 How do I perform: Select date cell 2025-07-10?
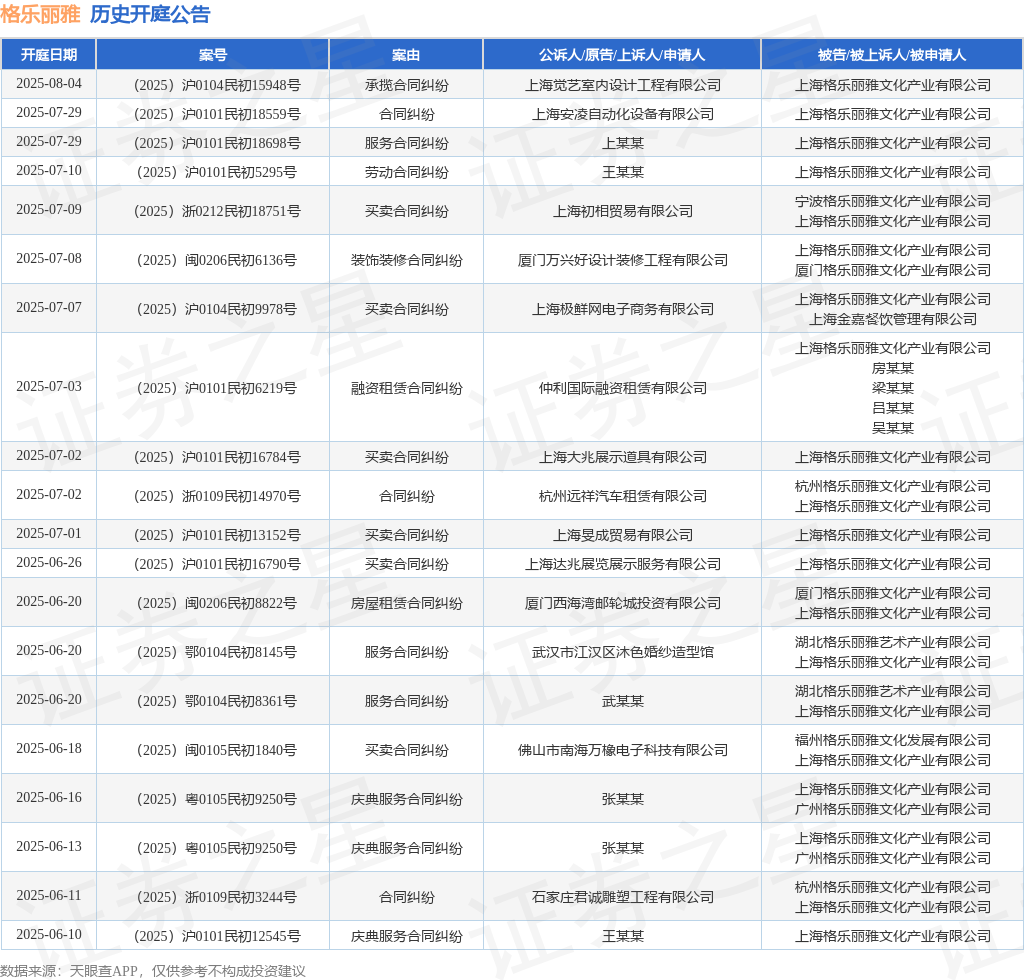[x=49, y=170]
